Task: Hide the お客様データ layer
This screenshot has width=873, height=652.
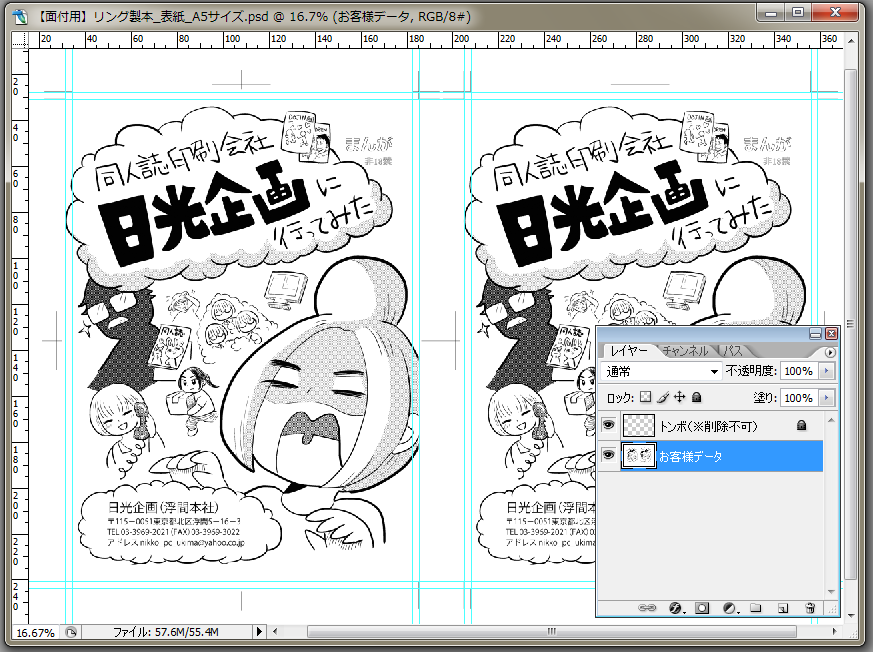Action: click(x=608, y=456)
